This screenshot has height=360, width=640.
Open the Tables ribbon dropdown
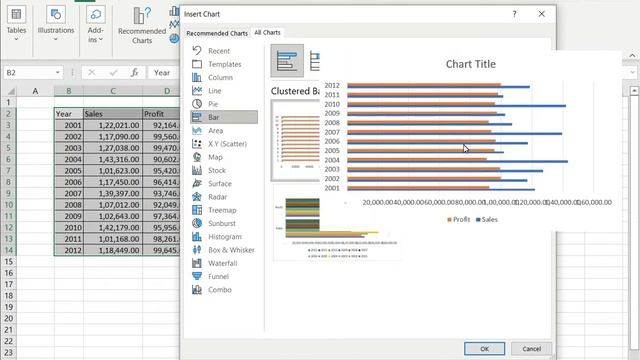pos(16,24)
